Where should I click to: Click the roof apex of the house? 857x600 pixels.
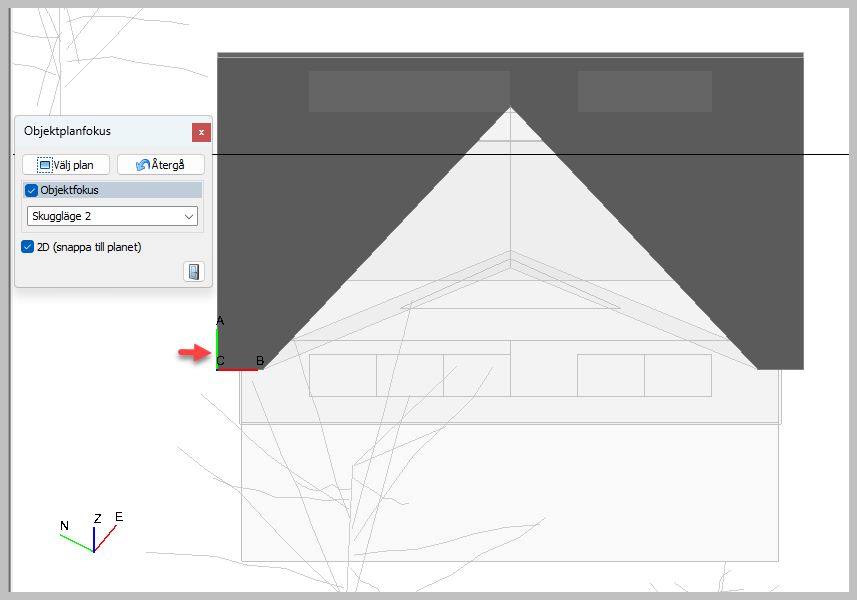coord(511,108)
